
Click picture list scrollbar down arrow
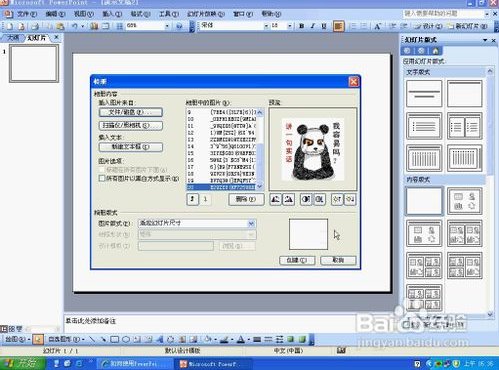coord(260,187)
